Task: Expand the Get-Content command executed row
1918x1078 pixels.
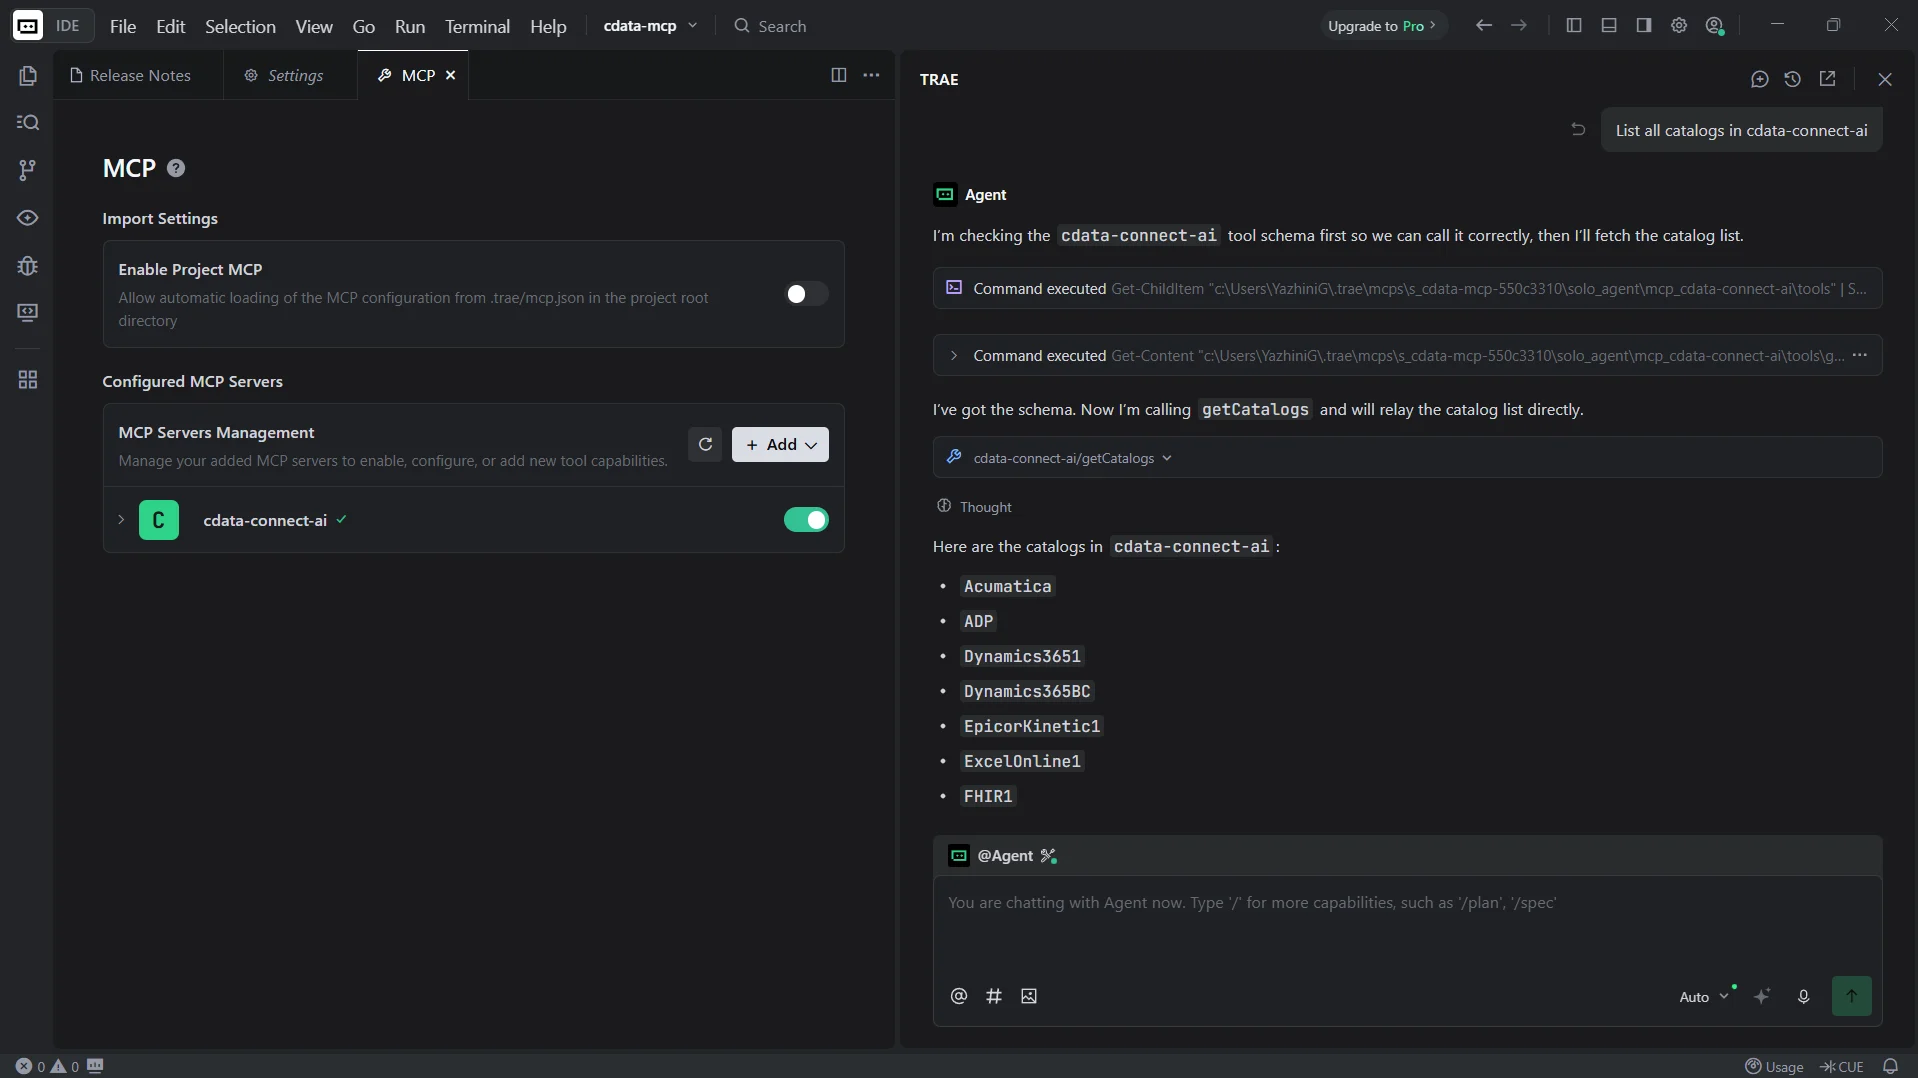Action: [954, 356]
